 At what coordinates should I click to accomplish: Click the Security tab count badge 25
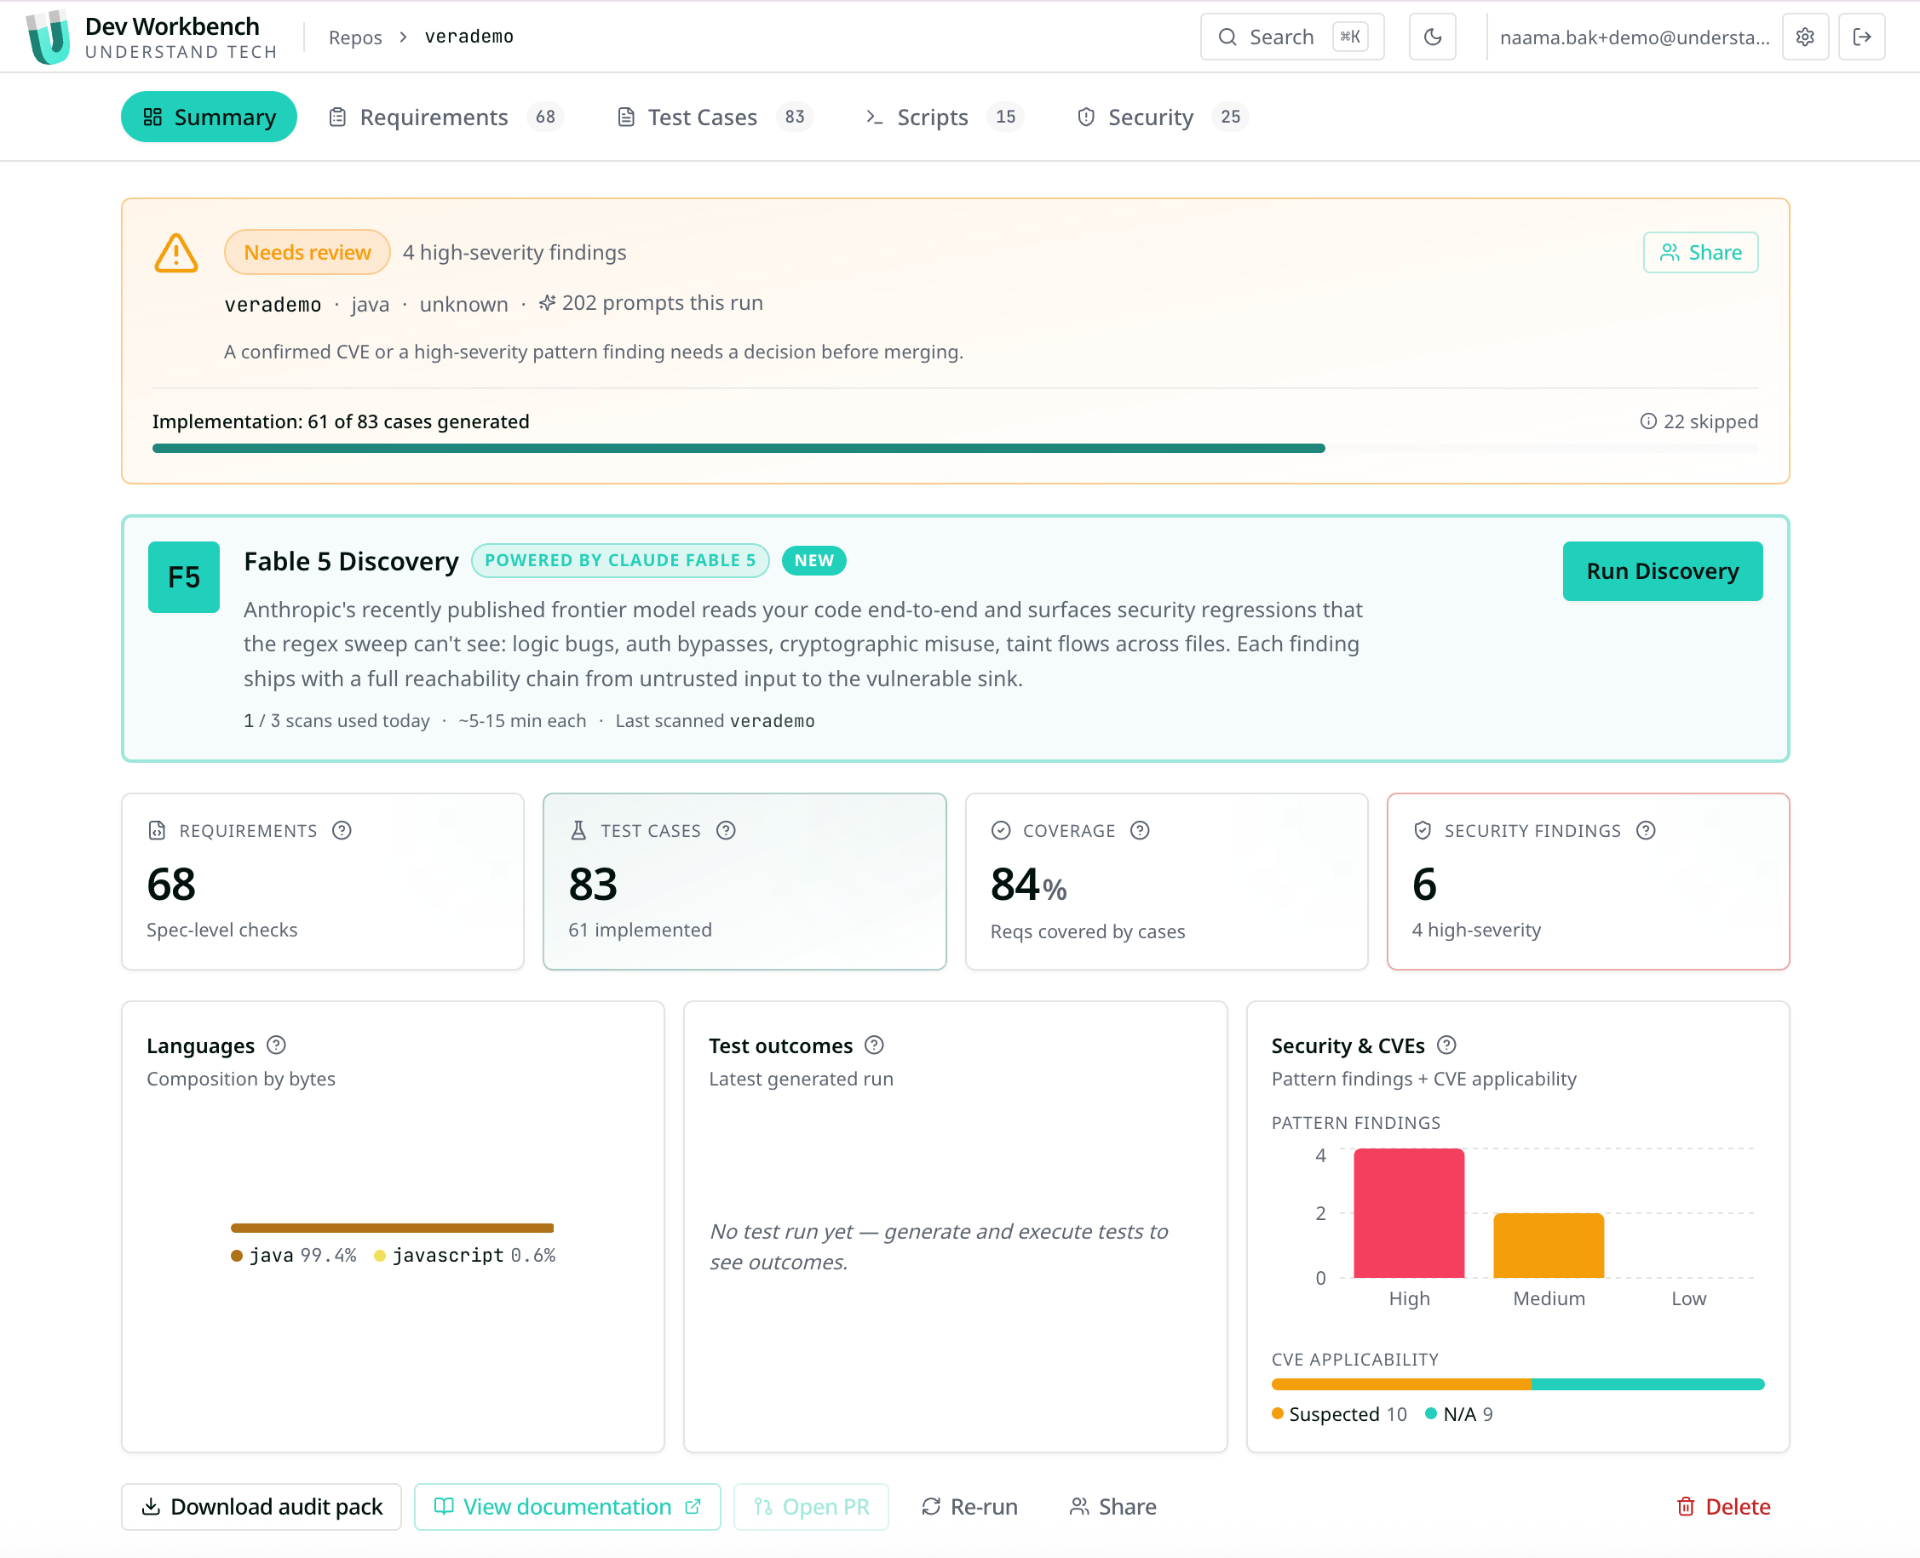pyautogui.click(x=1230, y=117)
